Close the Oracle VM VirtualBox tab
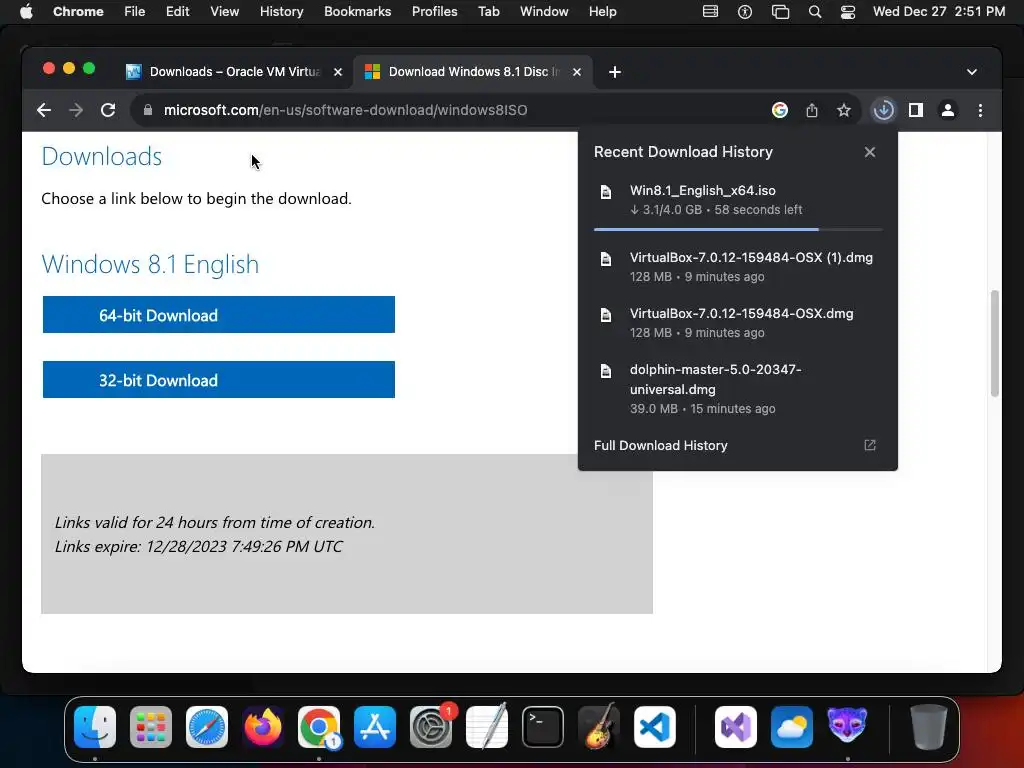The width and height of the screenshot is (1024, 768). click(338, 72)
